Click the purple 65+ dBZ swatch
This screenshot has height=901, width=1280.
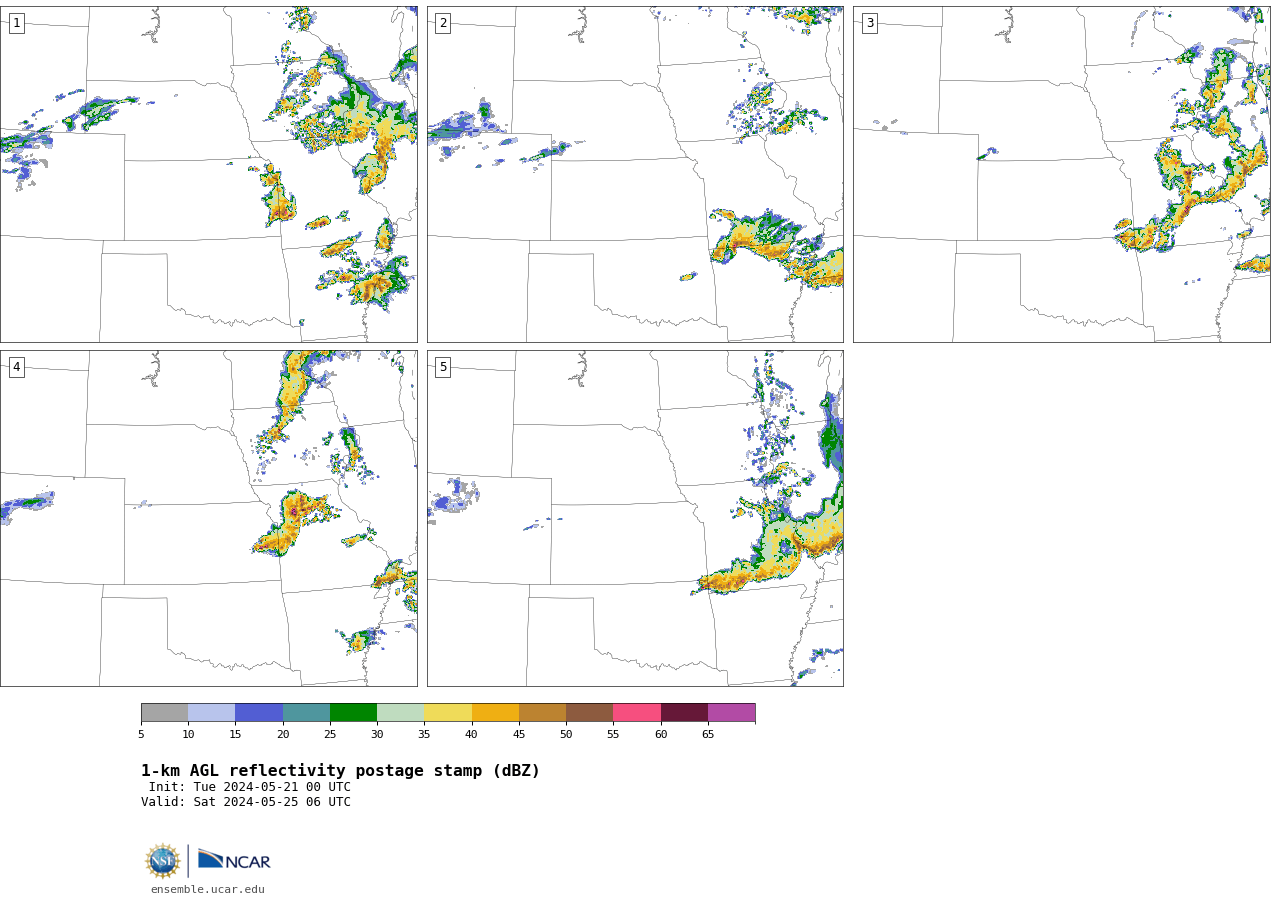[x=731, y=713]
